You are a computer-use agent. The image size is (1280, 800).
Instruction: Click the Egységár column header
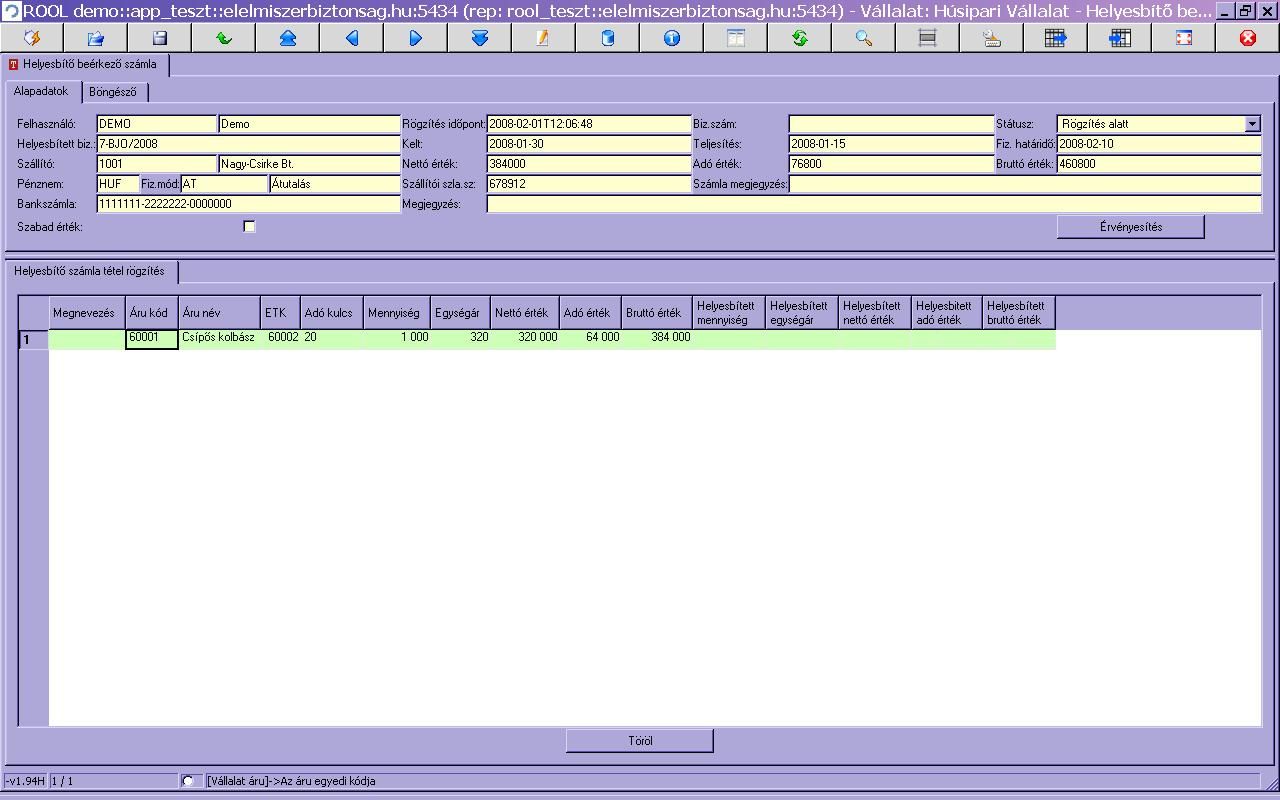(460, 313)
